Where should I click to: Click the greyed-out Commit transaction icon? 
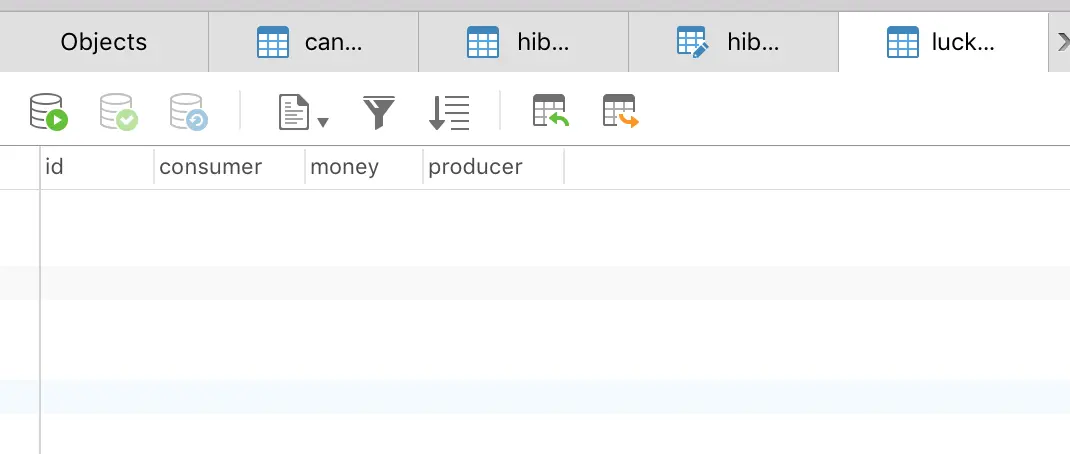[118, 112]
